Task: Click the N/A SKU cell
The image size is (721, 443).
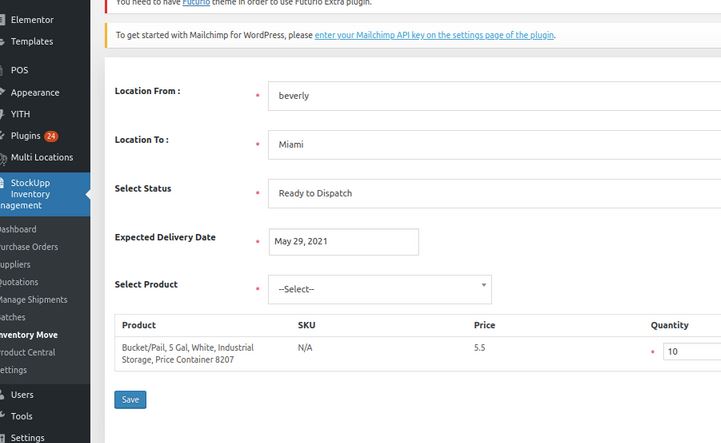Action: point(305,348)
